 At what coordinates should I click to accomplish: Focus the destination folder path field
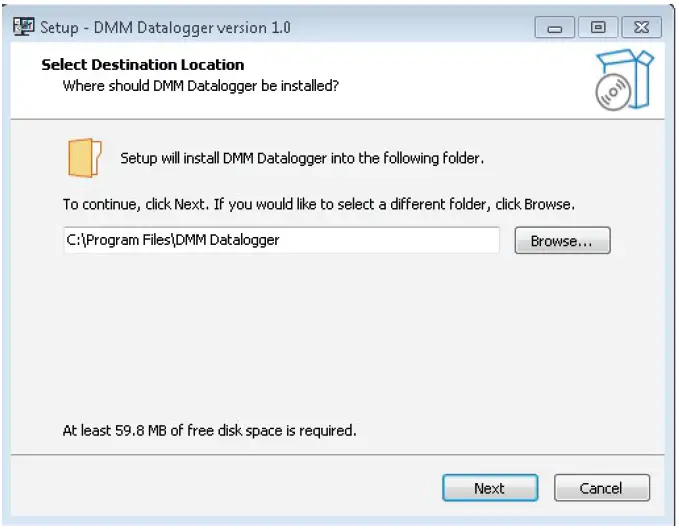(x=280, y=241)
